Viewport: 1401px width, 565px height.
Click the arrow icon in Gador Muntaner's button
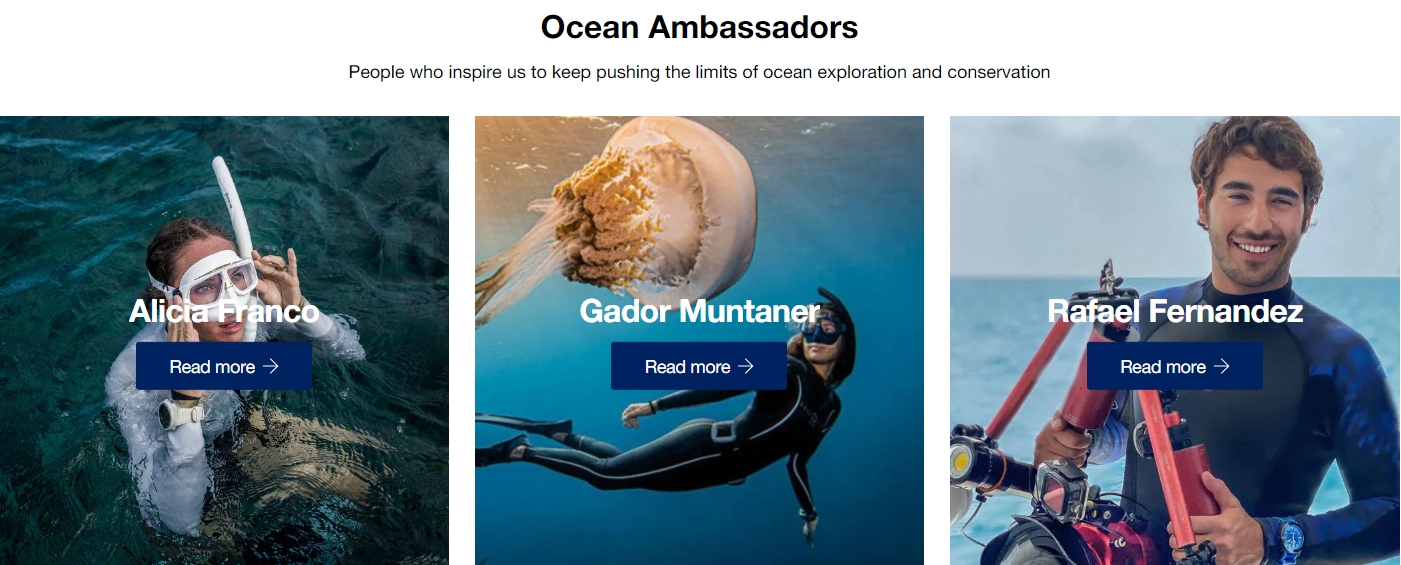745,367
